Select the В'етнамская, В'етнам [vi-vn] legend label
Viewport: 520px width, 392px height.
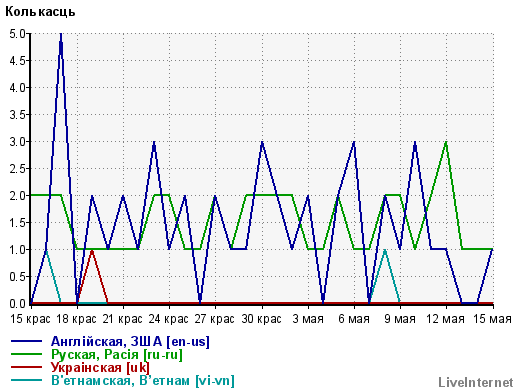click(x=143, y=381)
